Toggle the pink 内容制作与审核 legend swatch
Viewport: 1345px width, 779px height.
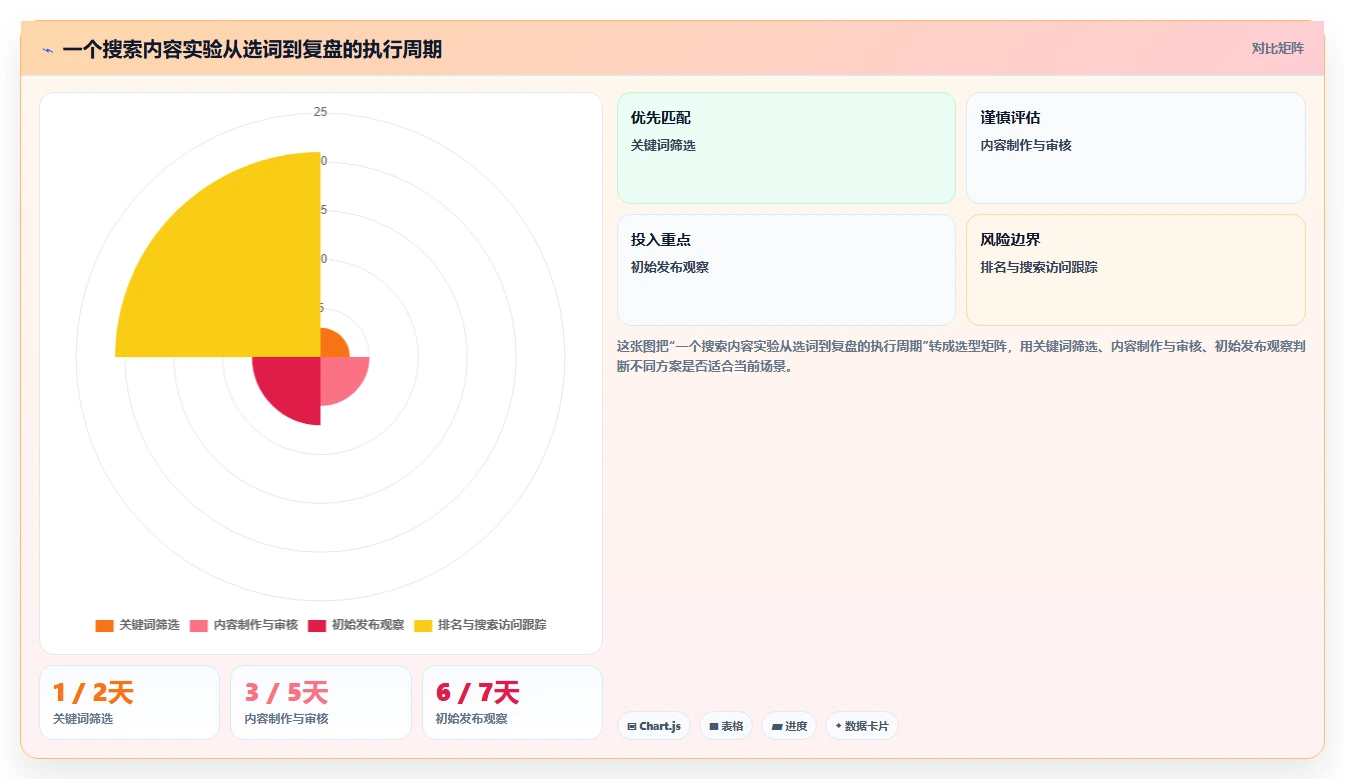tap(199, 625)
